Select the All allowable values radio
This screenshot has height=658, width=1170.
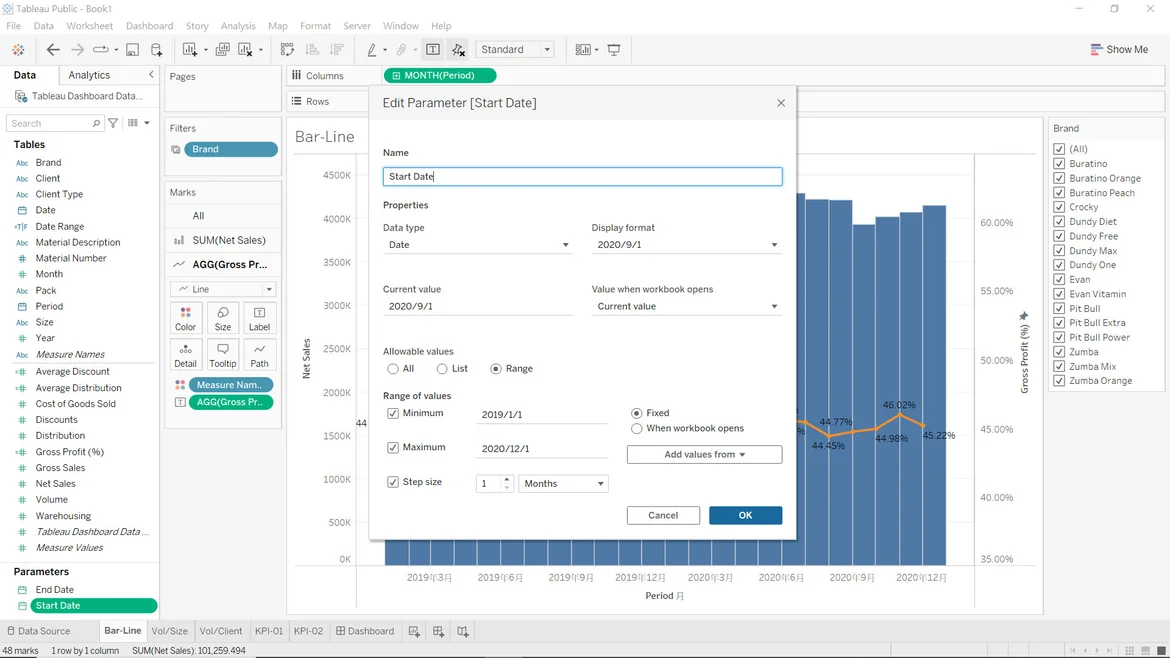click(x=393, y=369)
